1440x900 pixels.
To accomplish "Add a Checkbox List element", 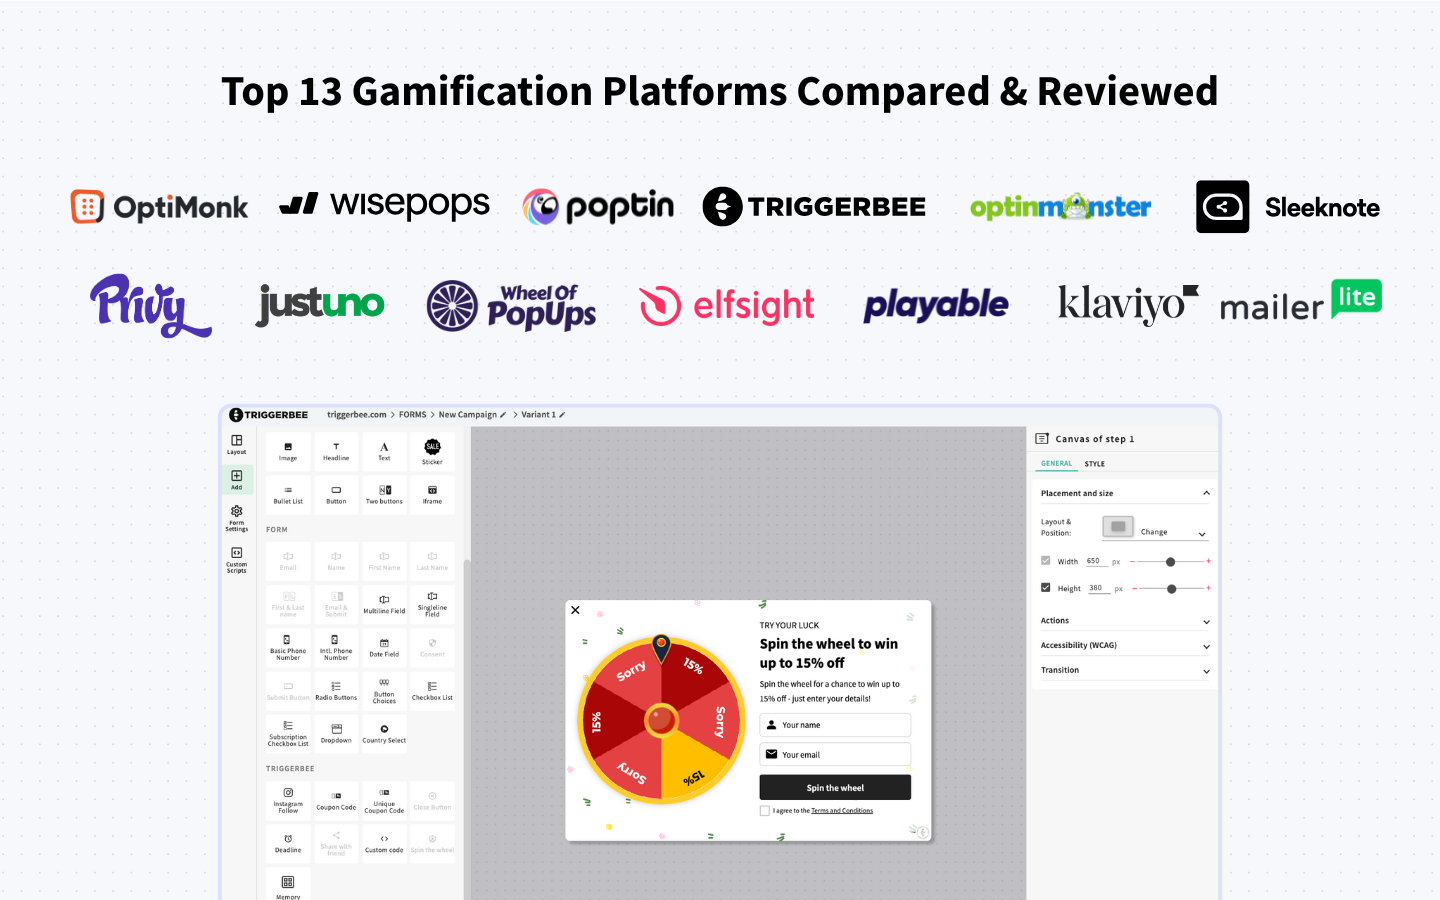I will tap(432, 691).
